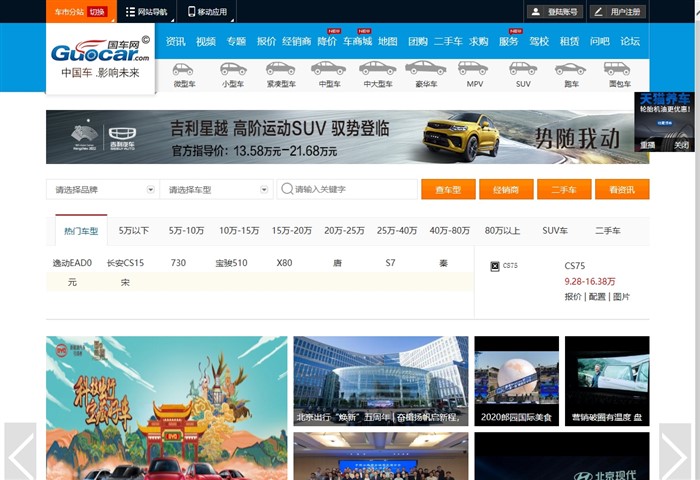Switch to the 20万-25万 price tab
This screenshot has width=700, height=480.
click(344, 230)
